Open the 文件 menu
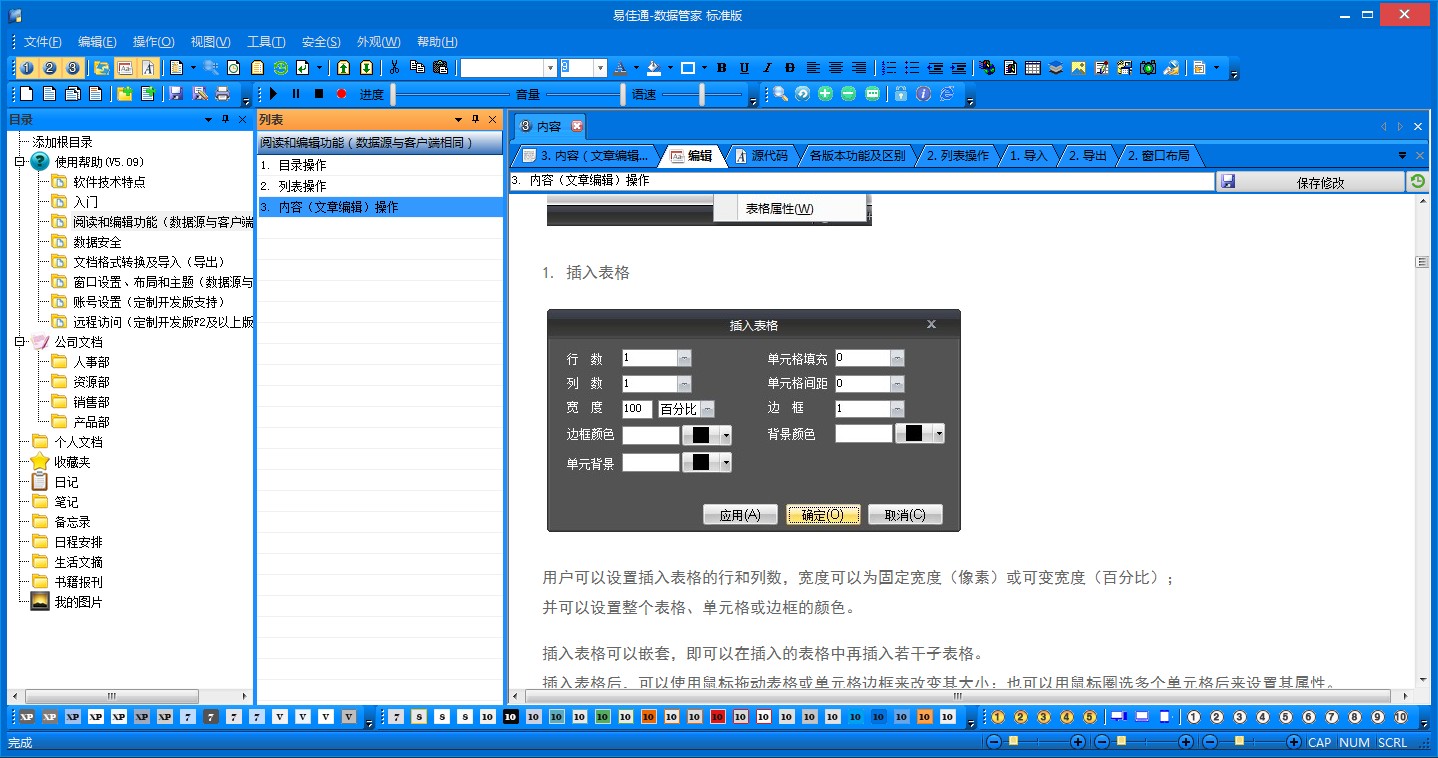 point(43,42)
